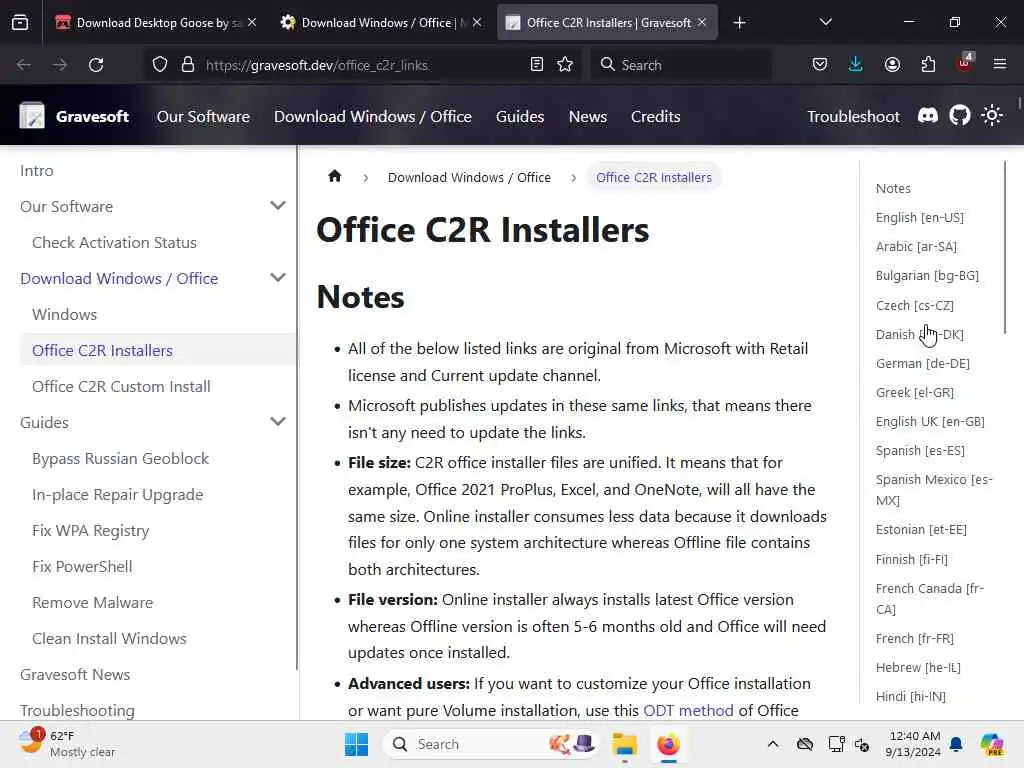The width and height of the screenshot is (1024, 768).
Task: Open the Windows Start button
Action: (356, 744)
